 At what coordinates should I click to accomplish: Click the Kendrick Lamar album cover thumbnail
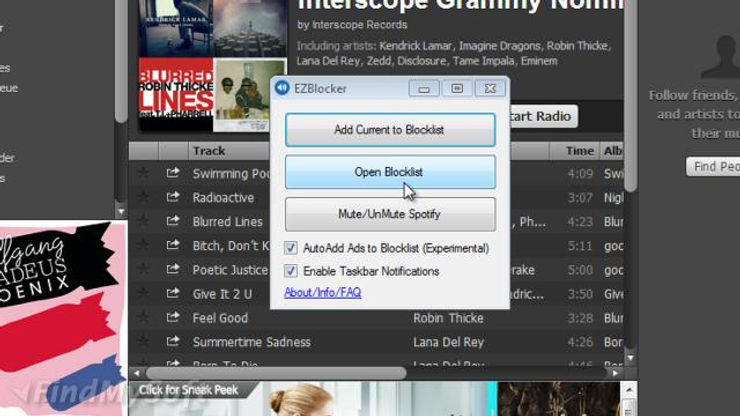(x=176, y=28)
